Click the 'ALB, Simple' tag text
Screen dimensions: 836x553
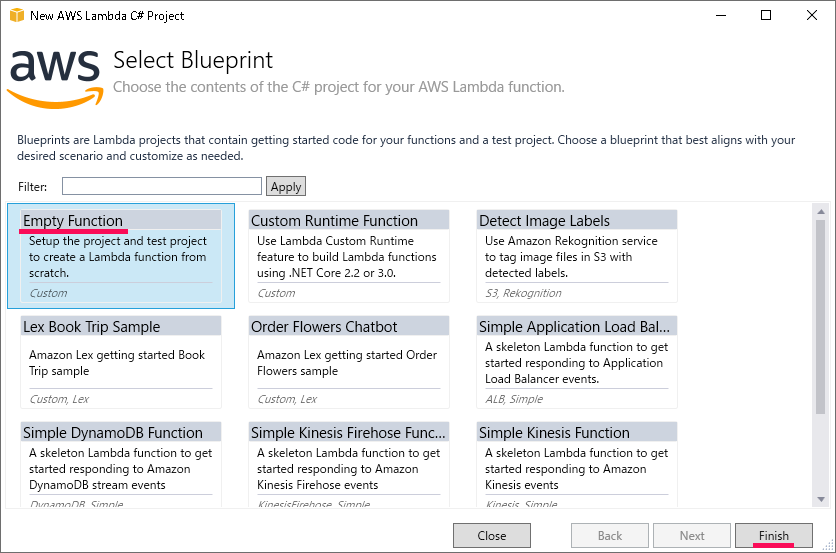(x=514, y=399)
